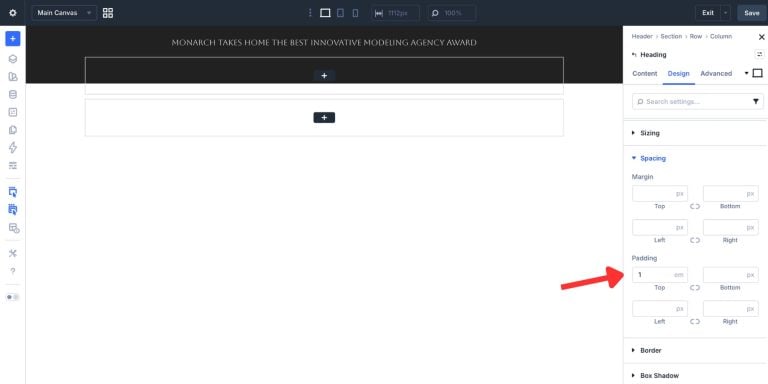This screenshot has width=768, height=384.
Task: Click the window with eye icon in sidebar
Action: pyautogui.click(x=13, y=228)
